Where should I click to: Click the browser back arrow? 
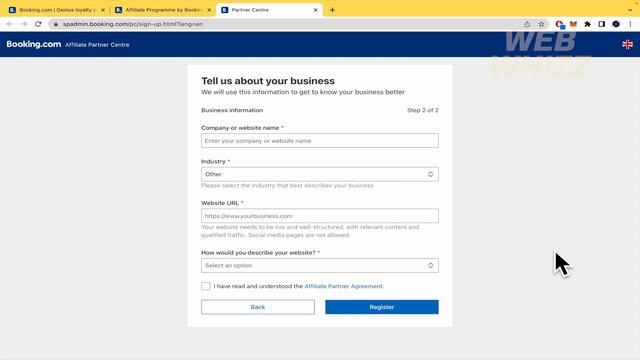(x=9, y=24)
